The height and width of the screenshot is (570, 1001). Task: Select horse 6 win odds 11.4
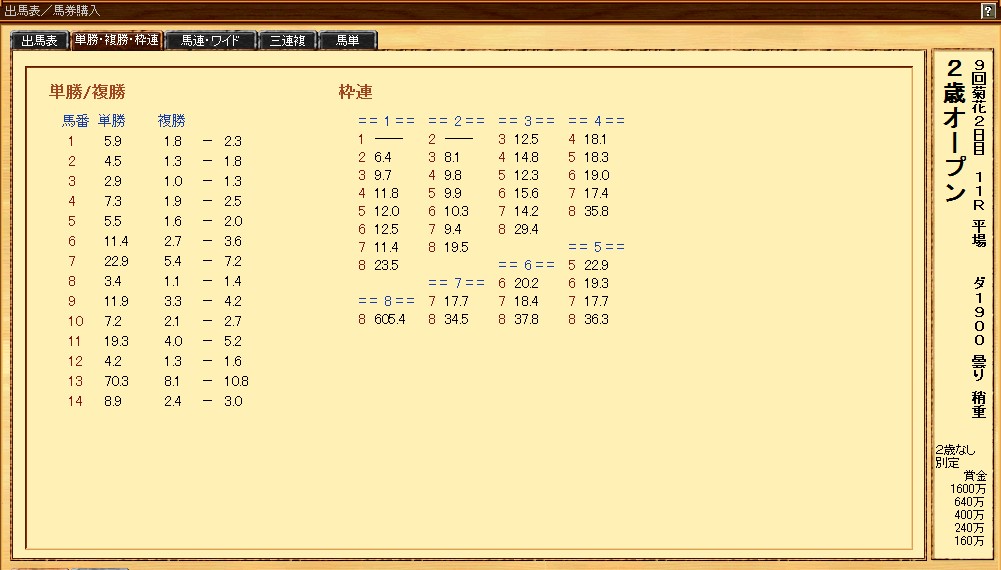click(x=116, y=241)
